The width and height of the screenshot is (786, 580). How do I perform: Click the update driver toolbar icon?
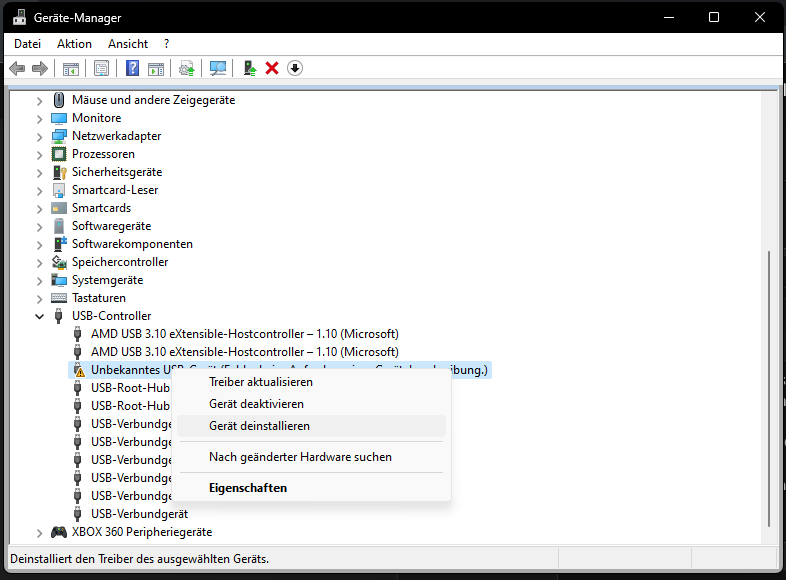click(x=186, y=69)
